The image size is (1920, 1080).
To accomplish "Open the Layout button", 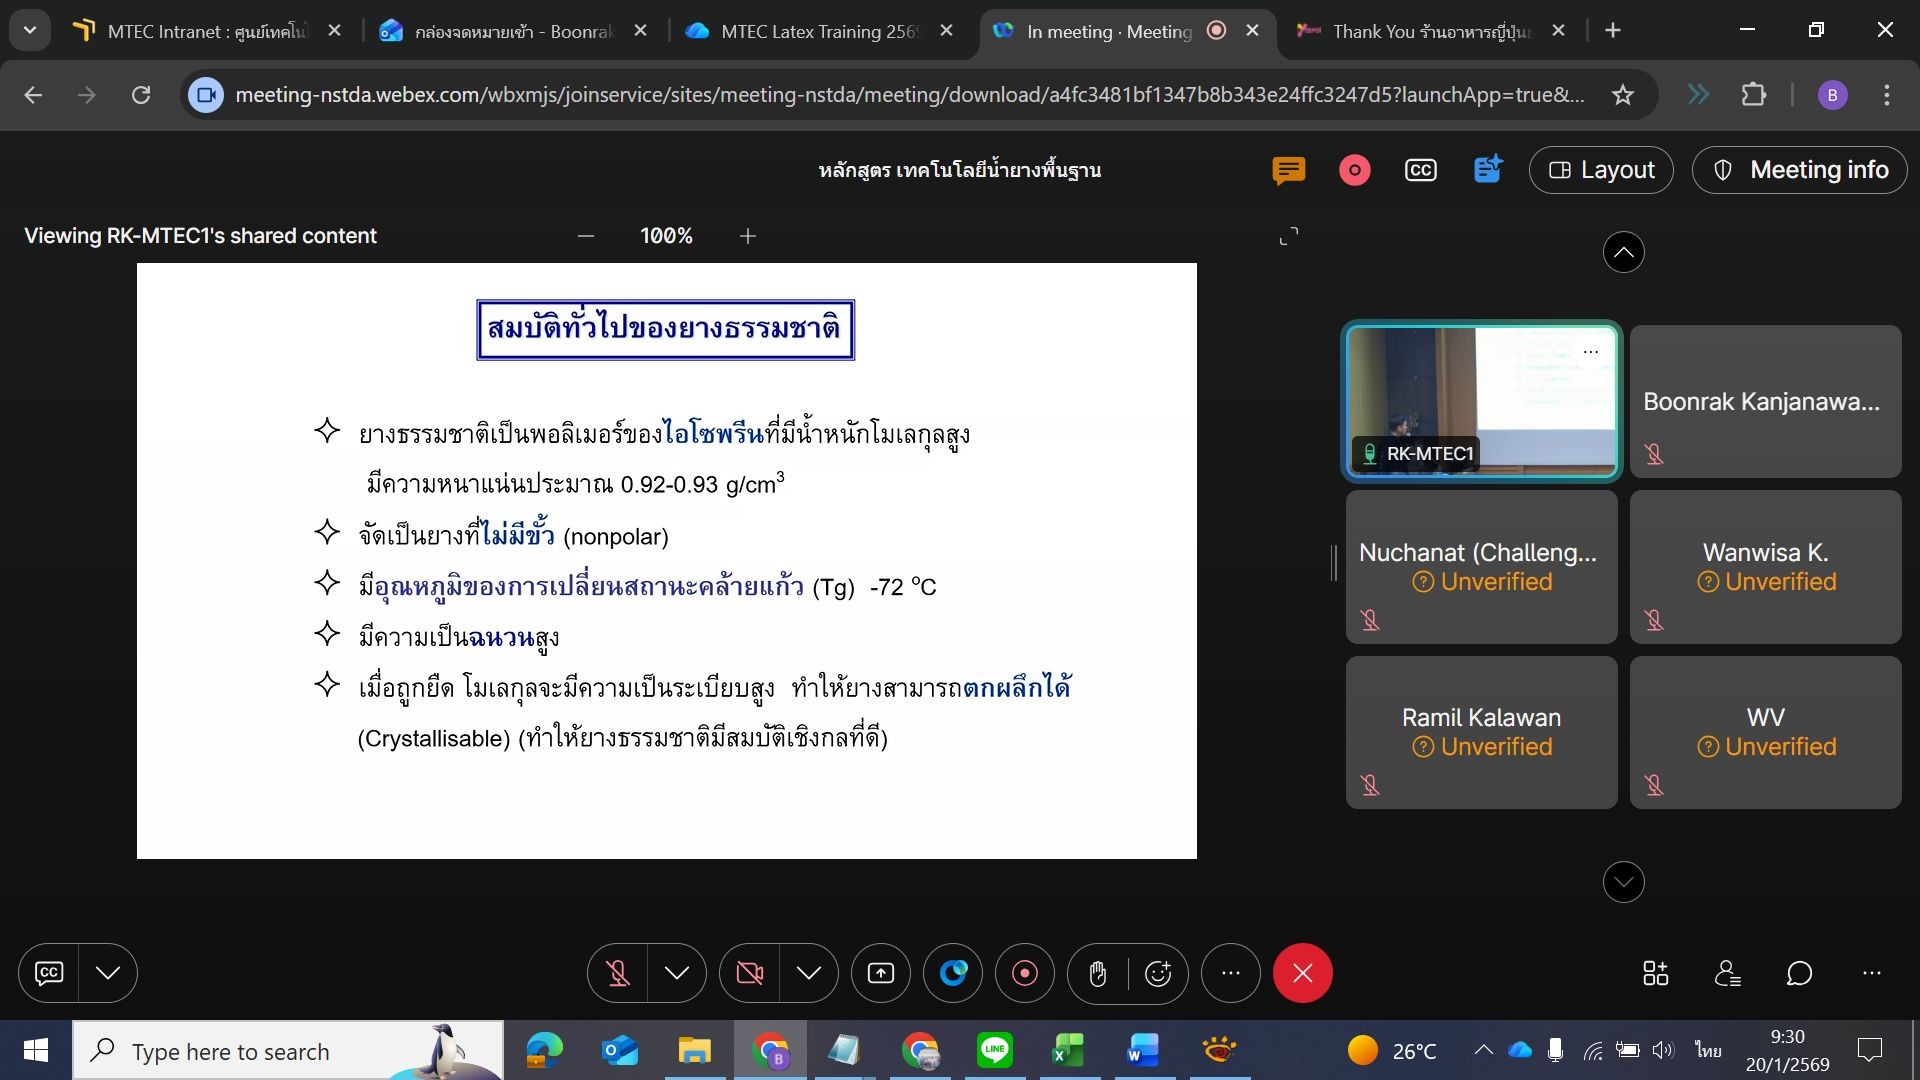I will (1601, 170).
